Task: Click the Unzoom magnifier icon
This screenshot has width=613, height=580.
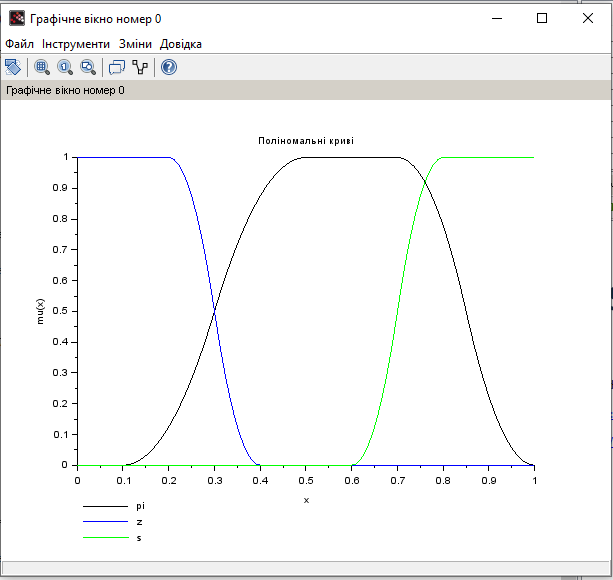Action: point(88,67)
